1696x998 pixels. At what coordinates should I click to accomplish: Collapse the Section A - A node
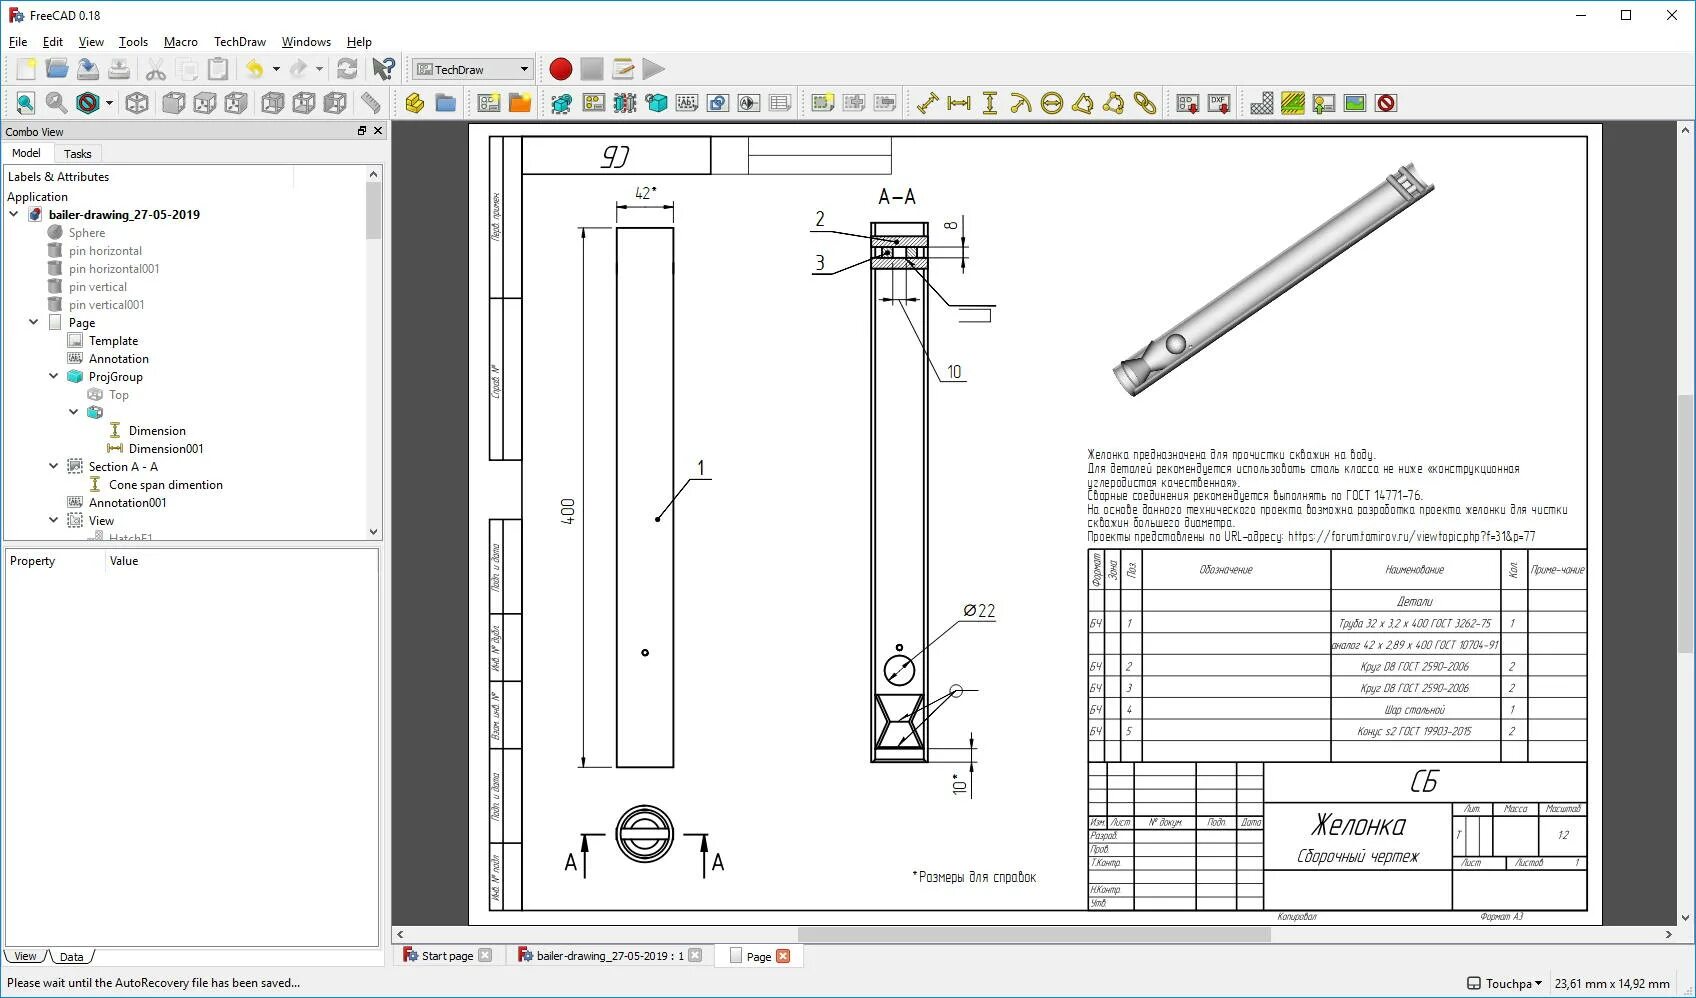[54, 466]
